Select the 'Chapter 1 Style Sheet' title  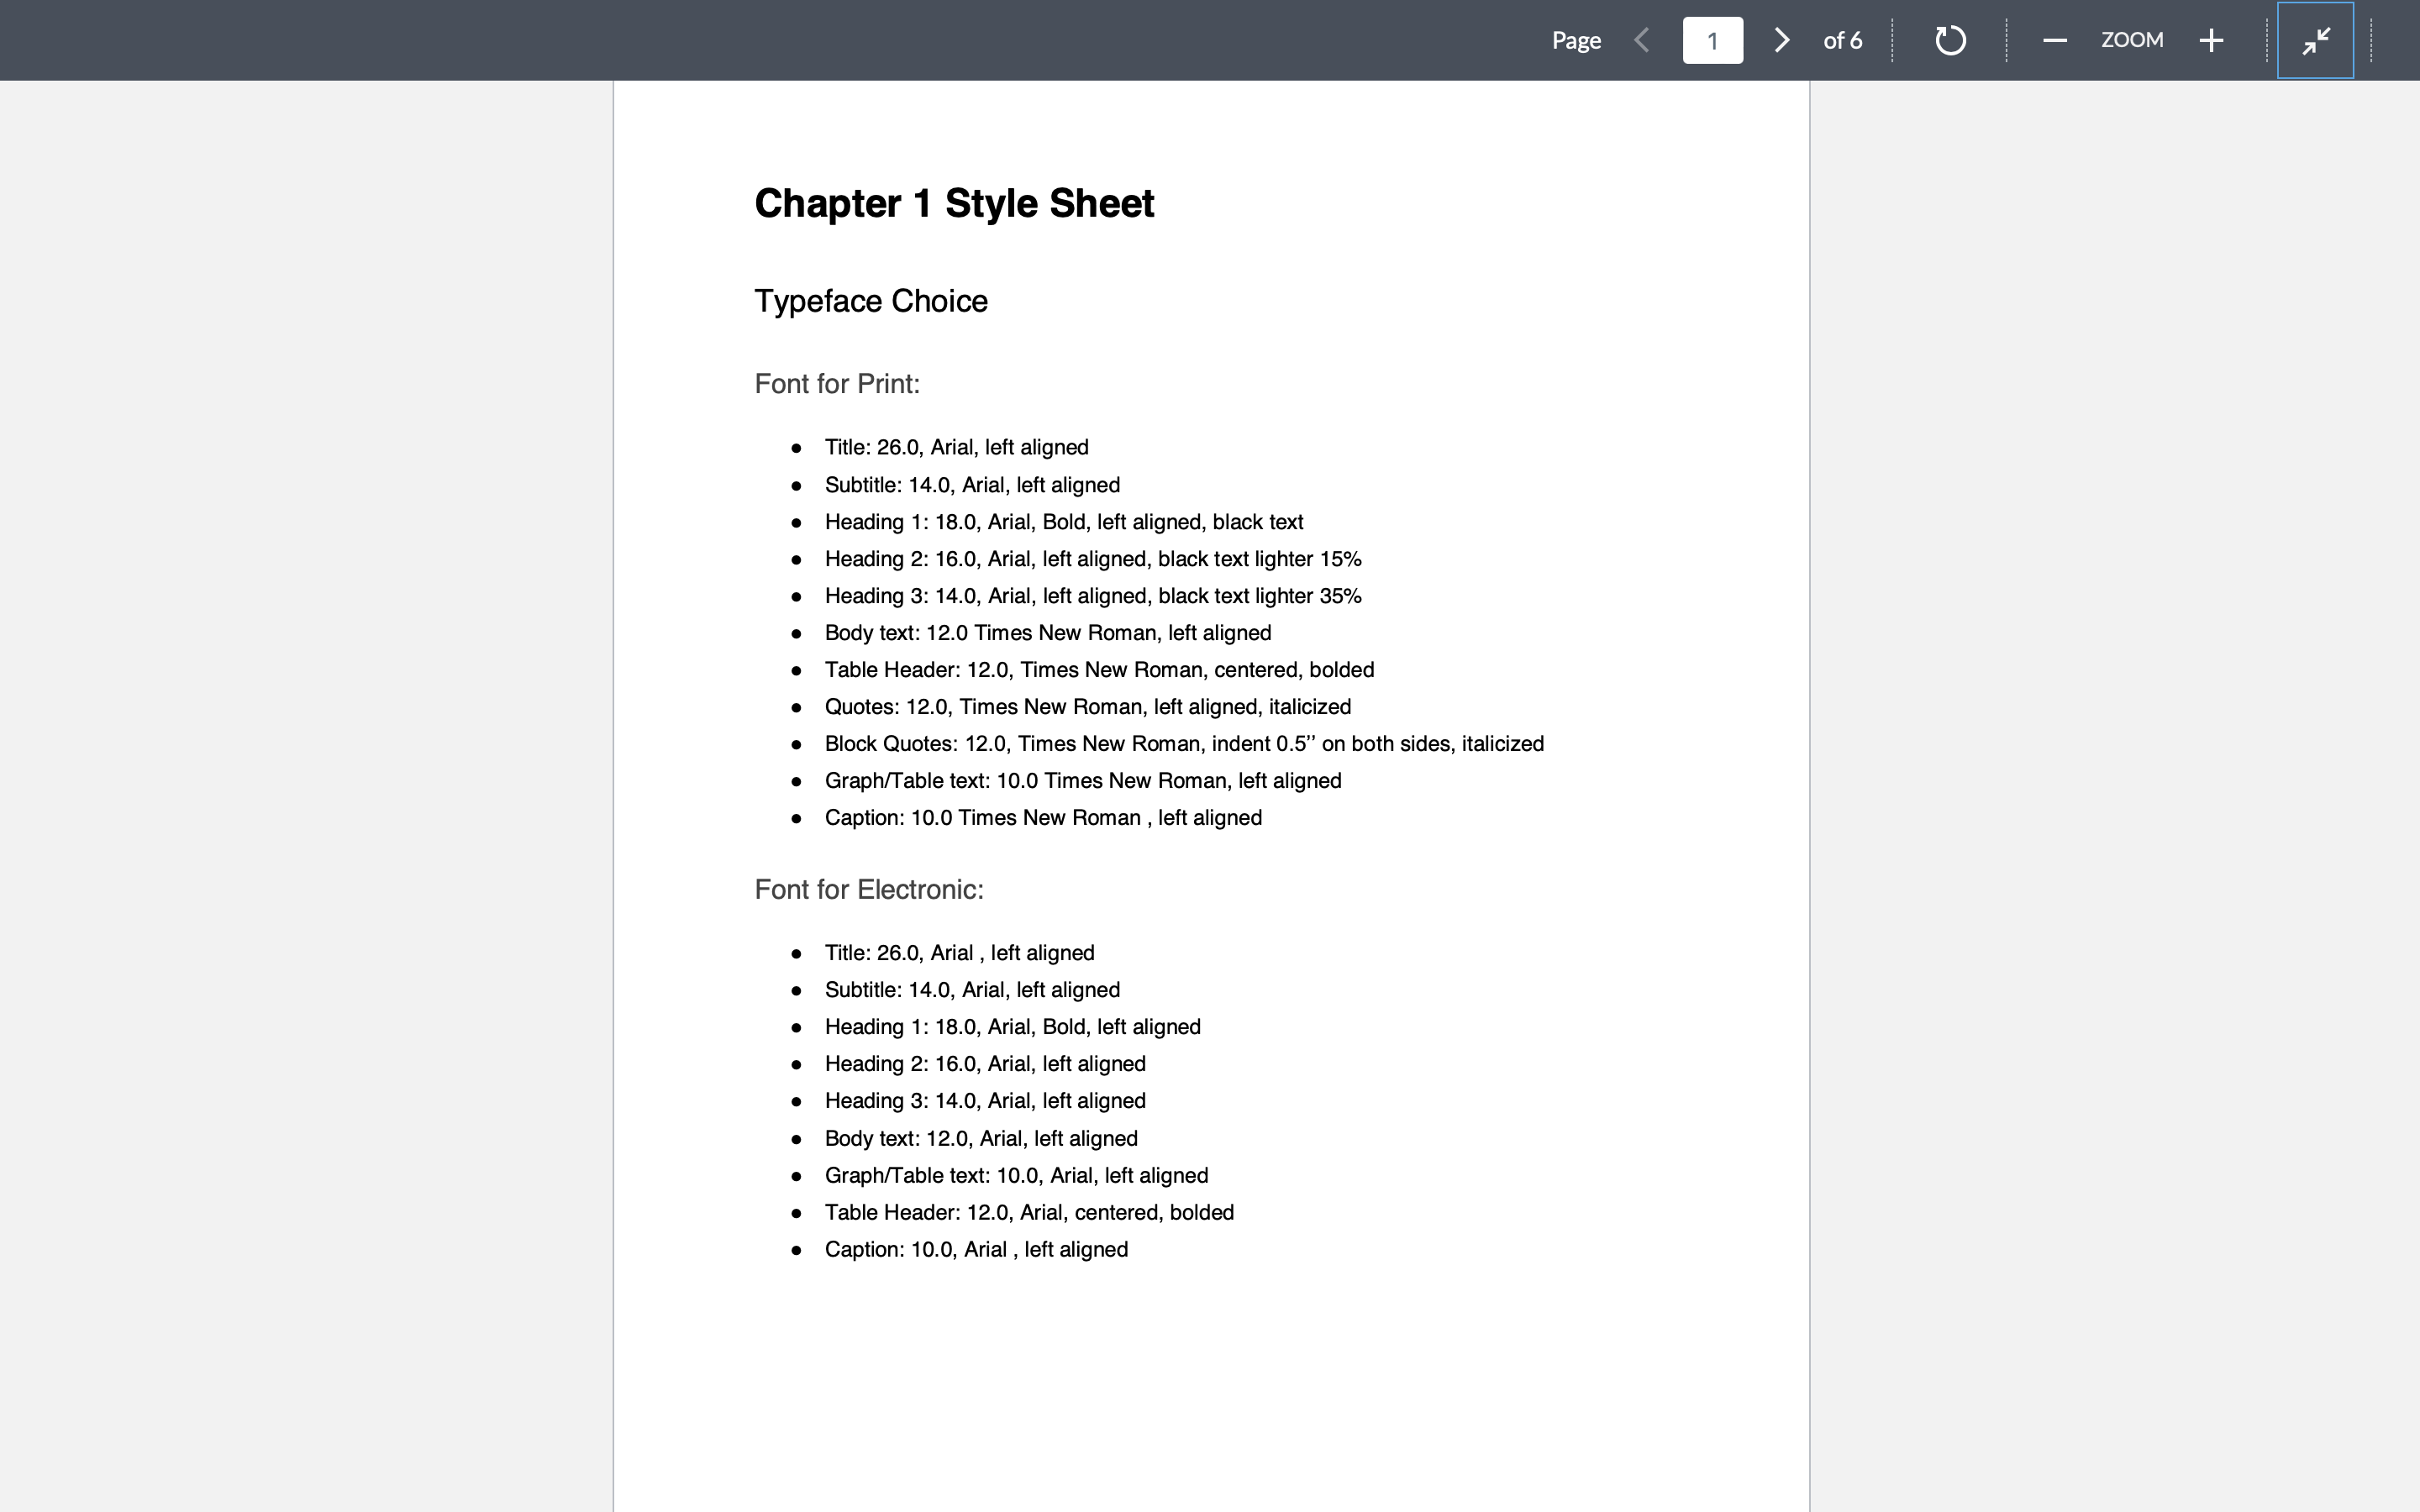pos(953,203)
